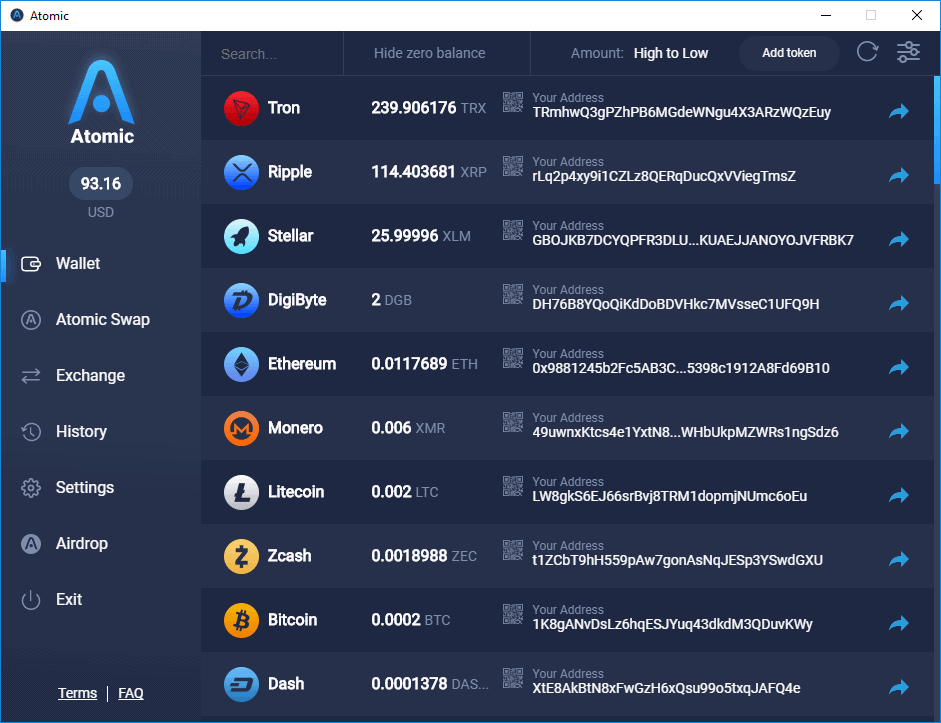Screen dimensions: 941x723
Task: Click the Atomic logo in sidebar
Action: tap(101, 102)
